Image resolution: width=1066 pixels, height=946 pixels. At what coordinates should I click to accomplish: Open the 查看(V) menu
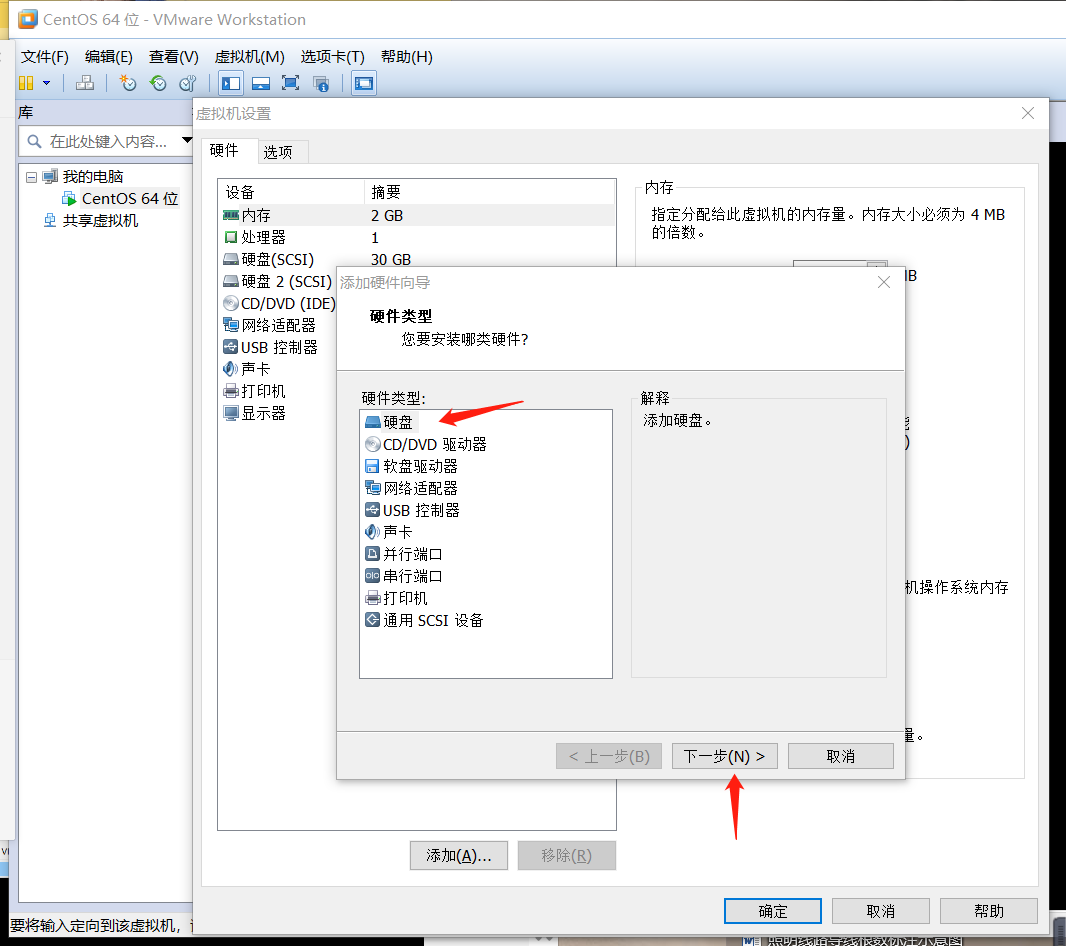point(174,56)
